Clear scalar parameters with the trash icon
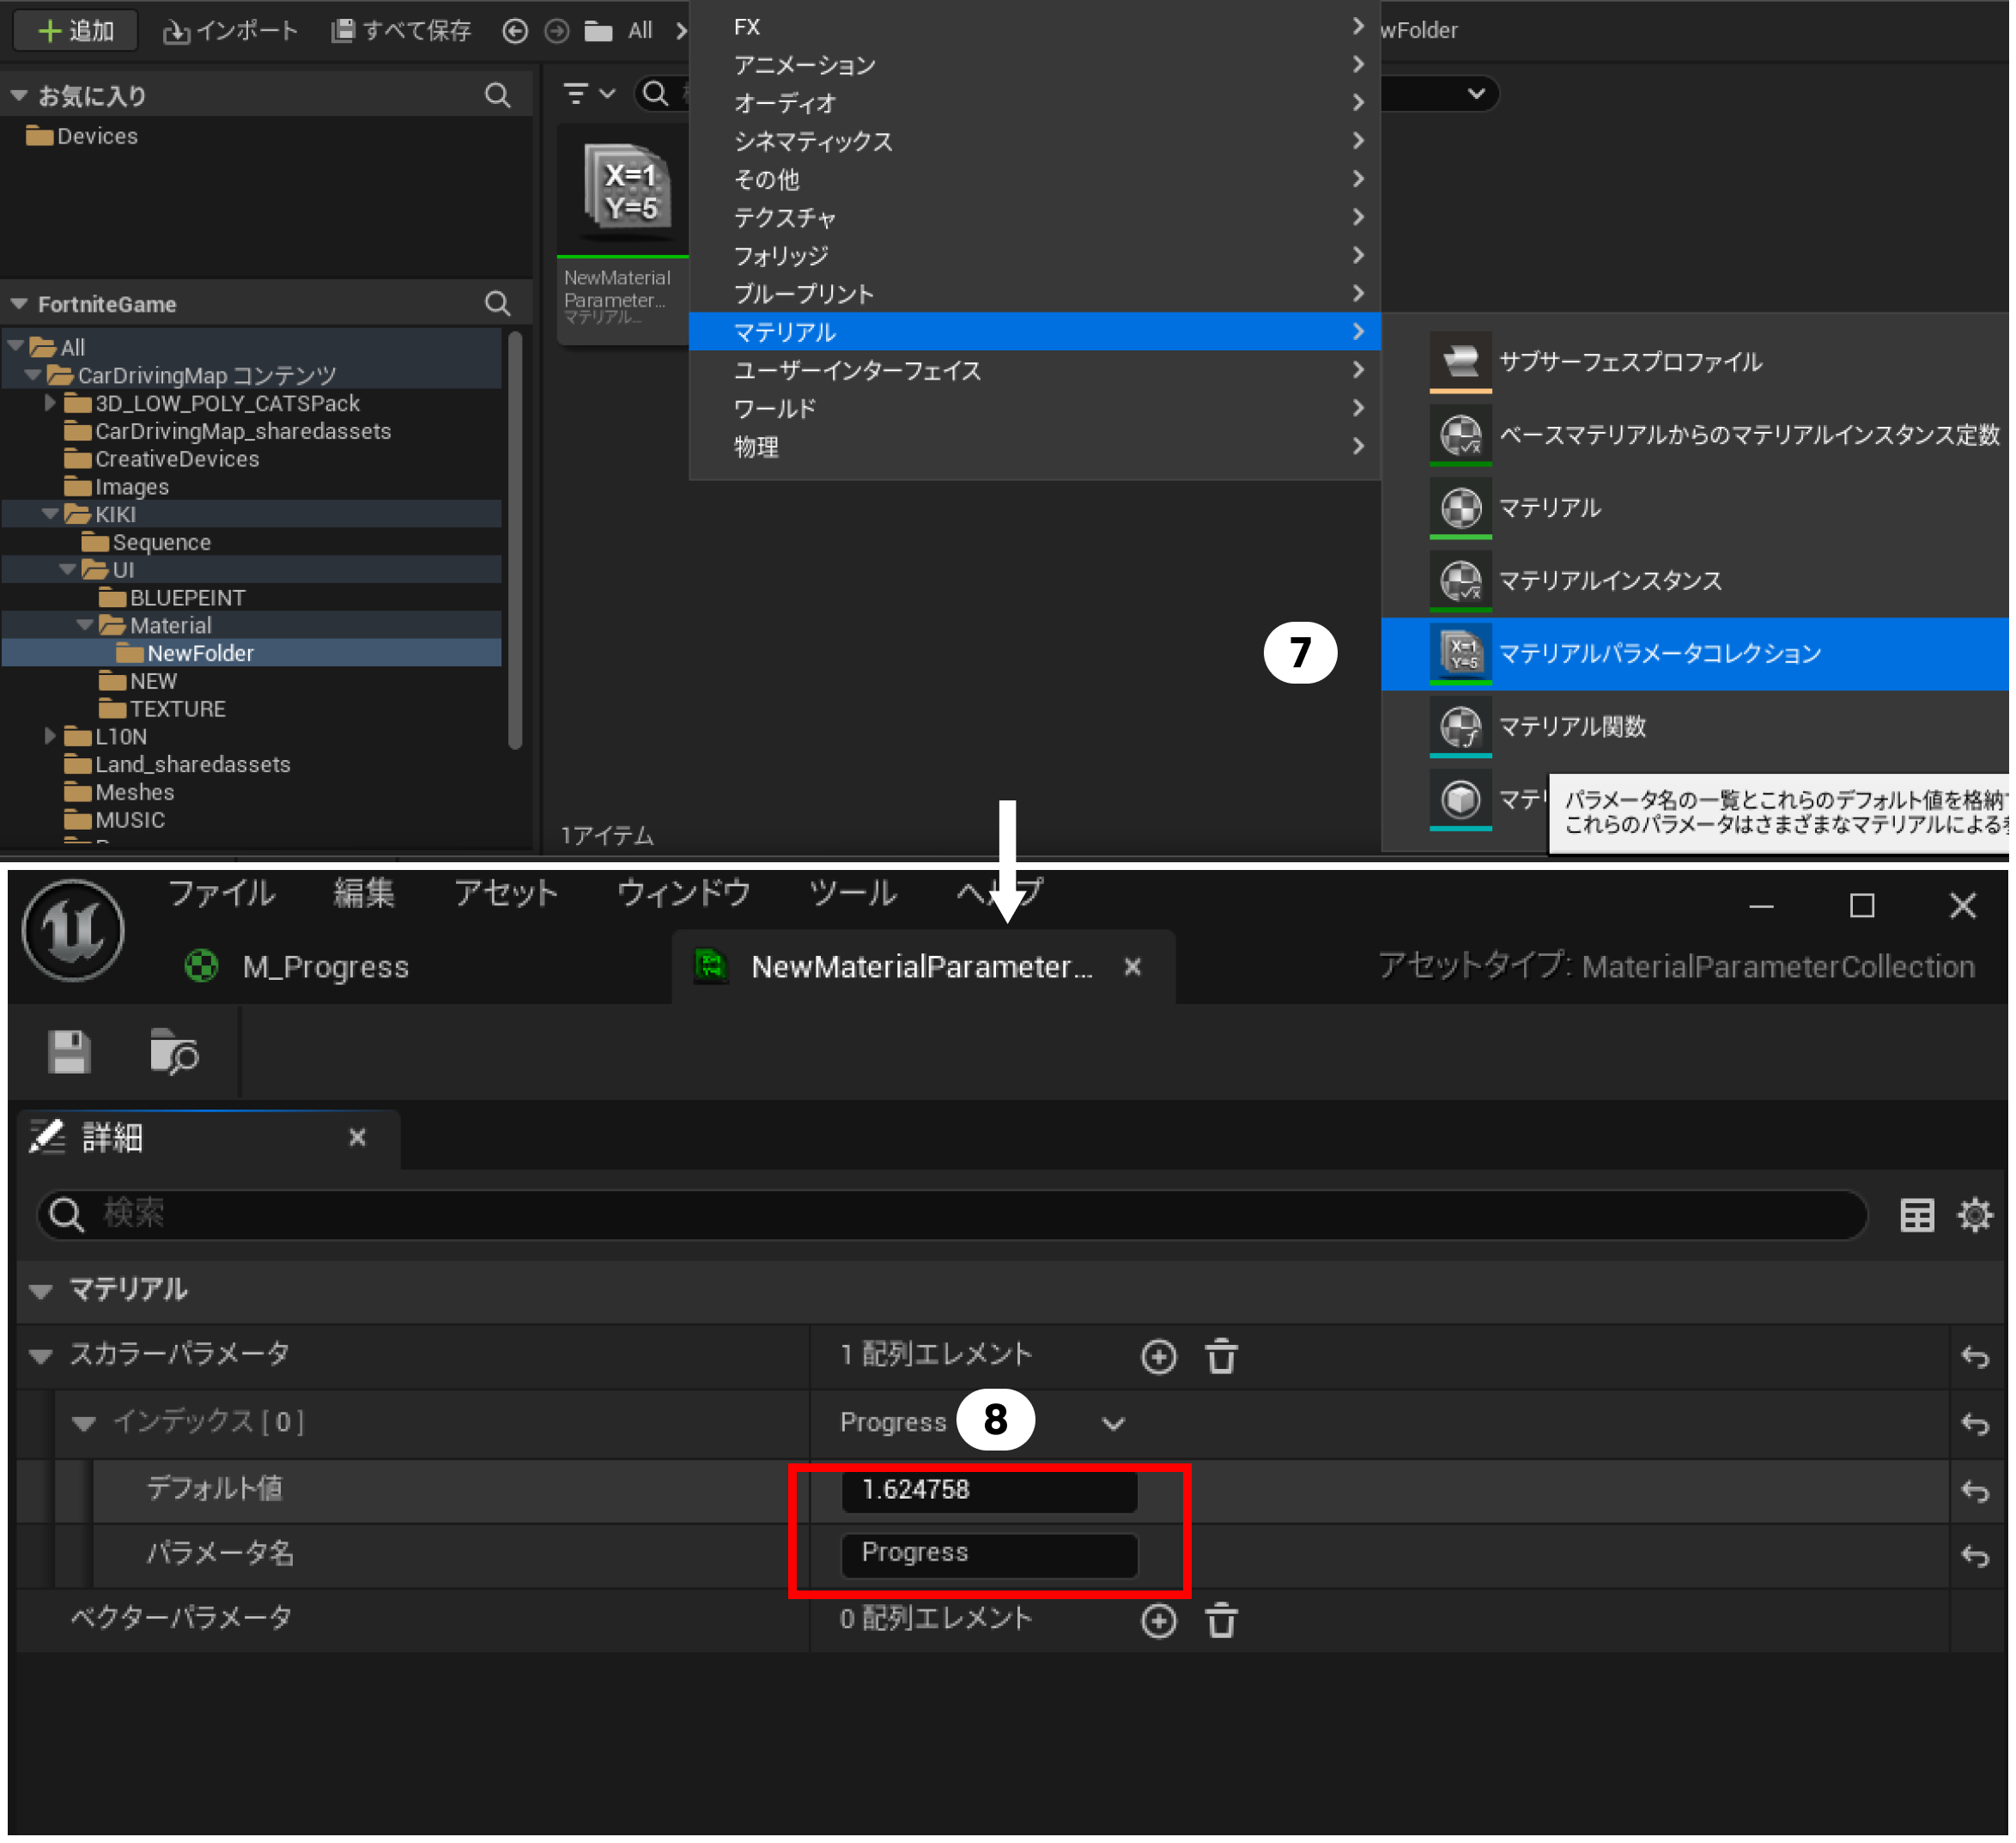Viewport: 2016px width, 1843px height. click(1222, 1356)
